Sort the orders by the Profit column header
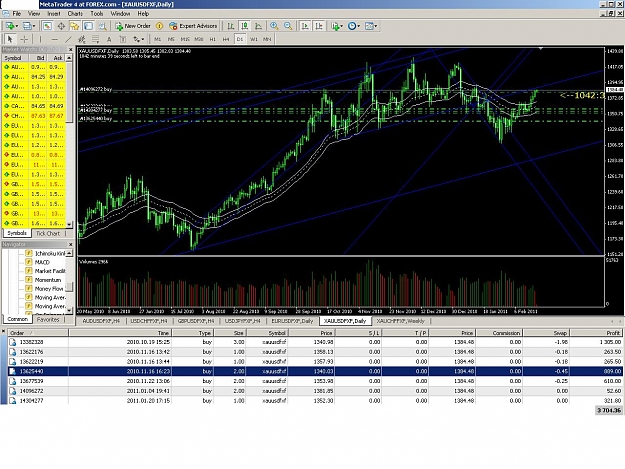 coord(597,333)
